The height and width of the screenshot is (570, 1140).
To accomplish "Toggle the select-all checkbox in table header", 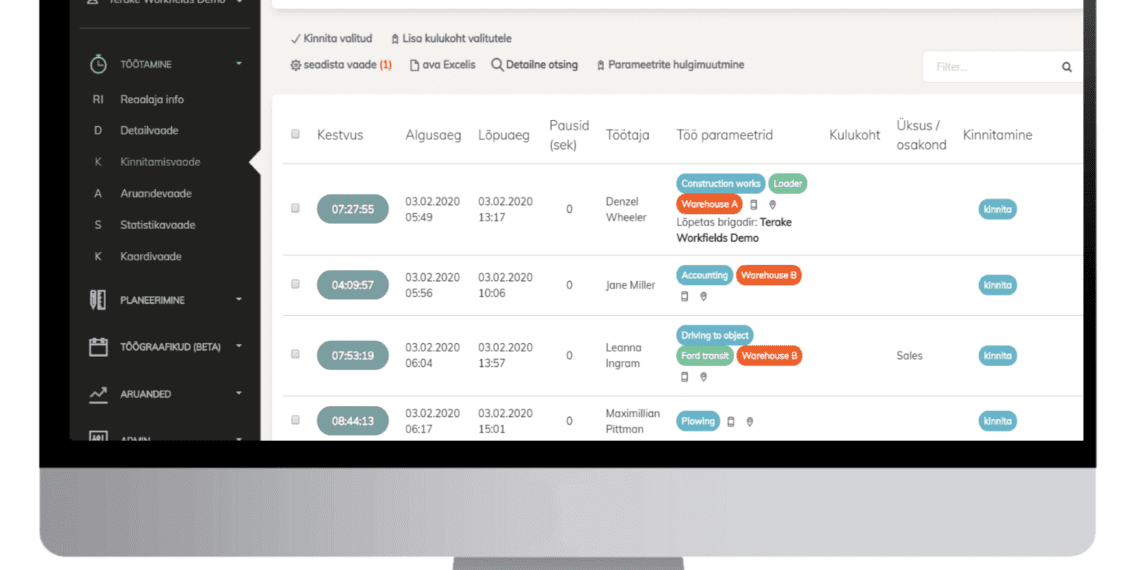I will click(x=295, y=134).
